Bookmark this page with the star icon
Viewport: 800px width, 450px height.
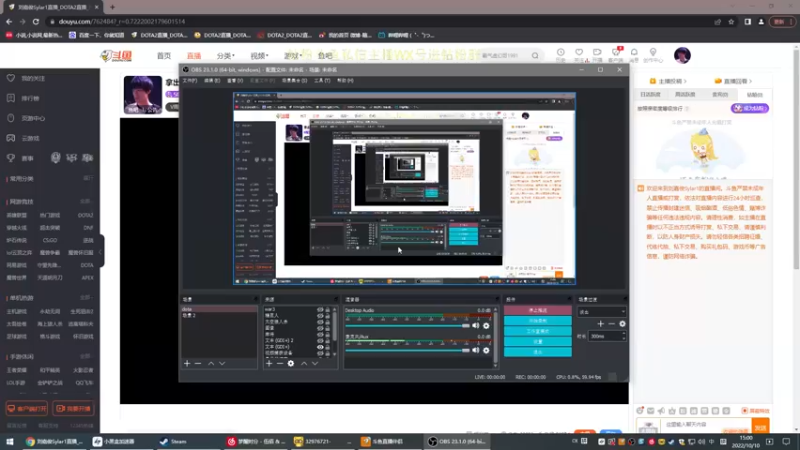coord(731,21)
